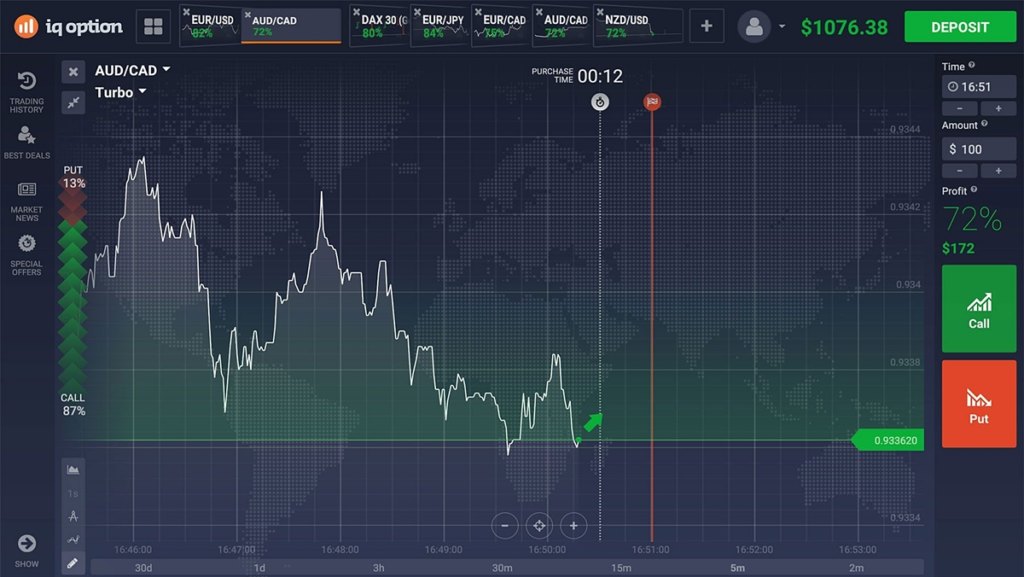Screen dimensions: 1024x577
Task: Close the EUR/USD tab
Action: coord(186,12)
